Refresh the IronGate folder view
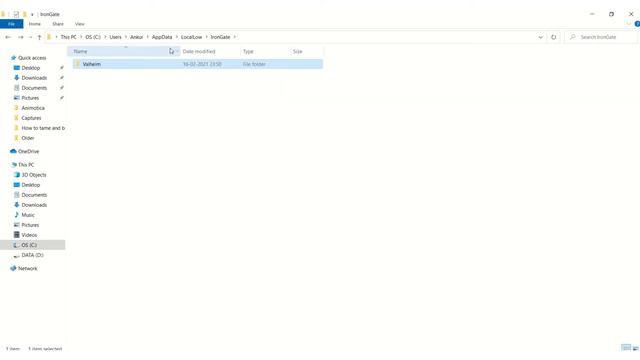This screenshot has height=360, width=640. click(x=553, y=37)
